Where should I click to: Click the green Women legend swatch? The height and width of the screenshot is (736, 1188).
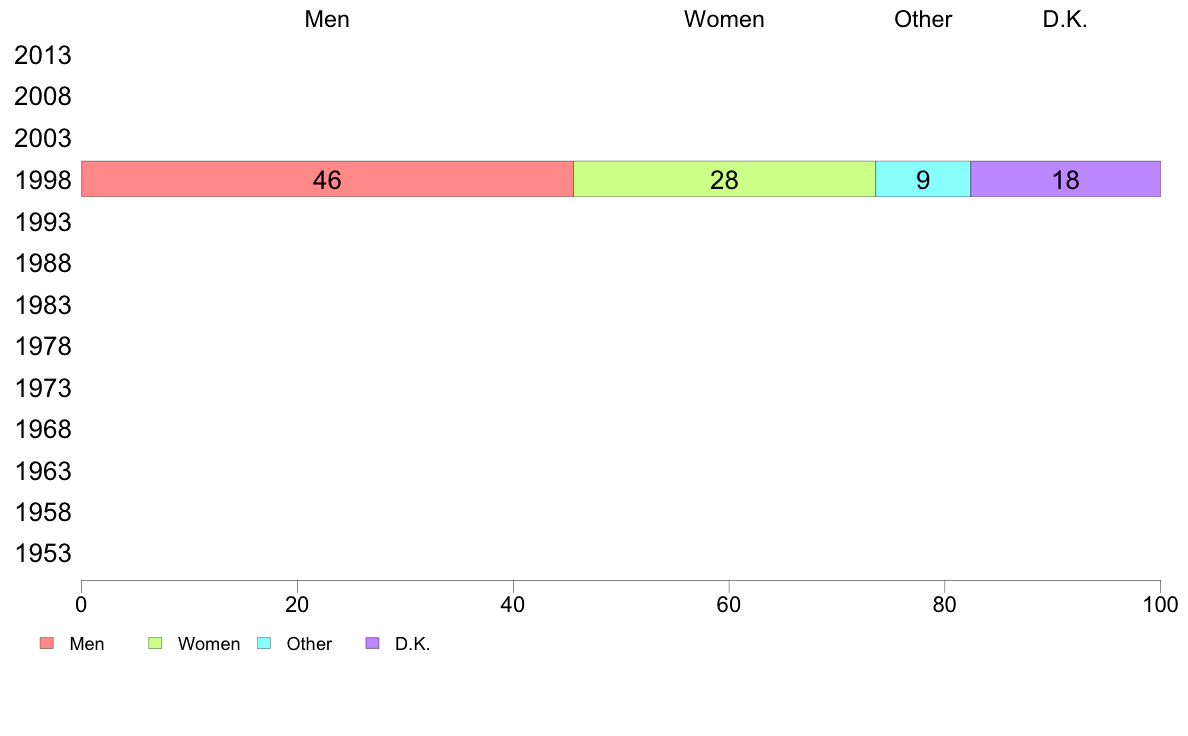pyautogui.click(x=155, y=643)
